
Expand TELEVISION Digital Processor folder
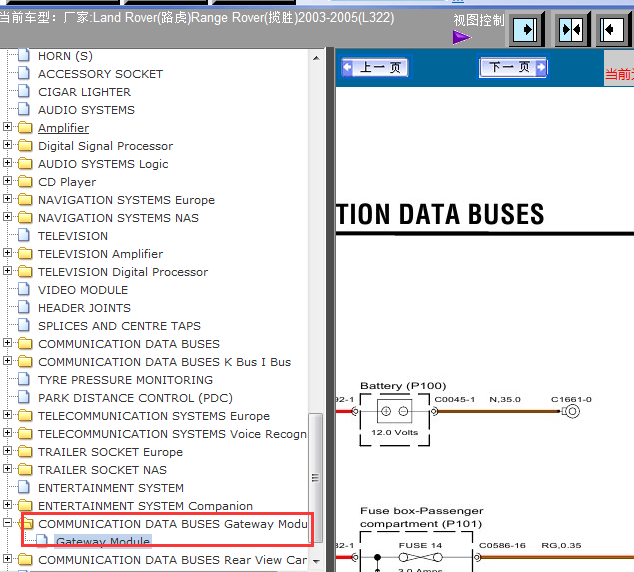point(7,271)
